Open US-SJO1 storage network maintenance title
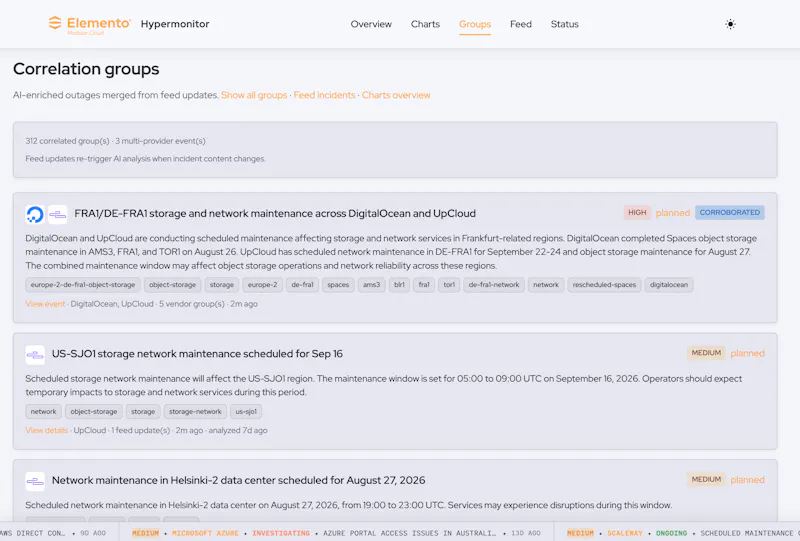This screenshot has height=541, width=800. 197,354
